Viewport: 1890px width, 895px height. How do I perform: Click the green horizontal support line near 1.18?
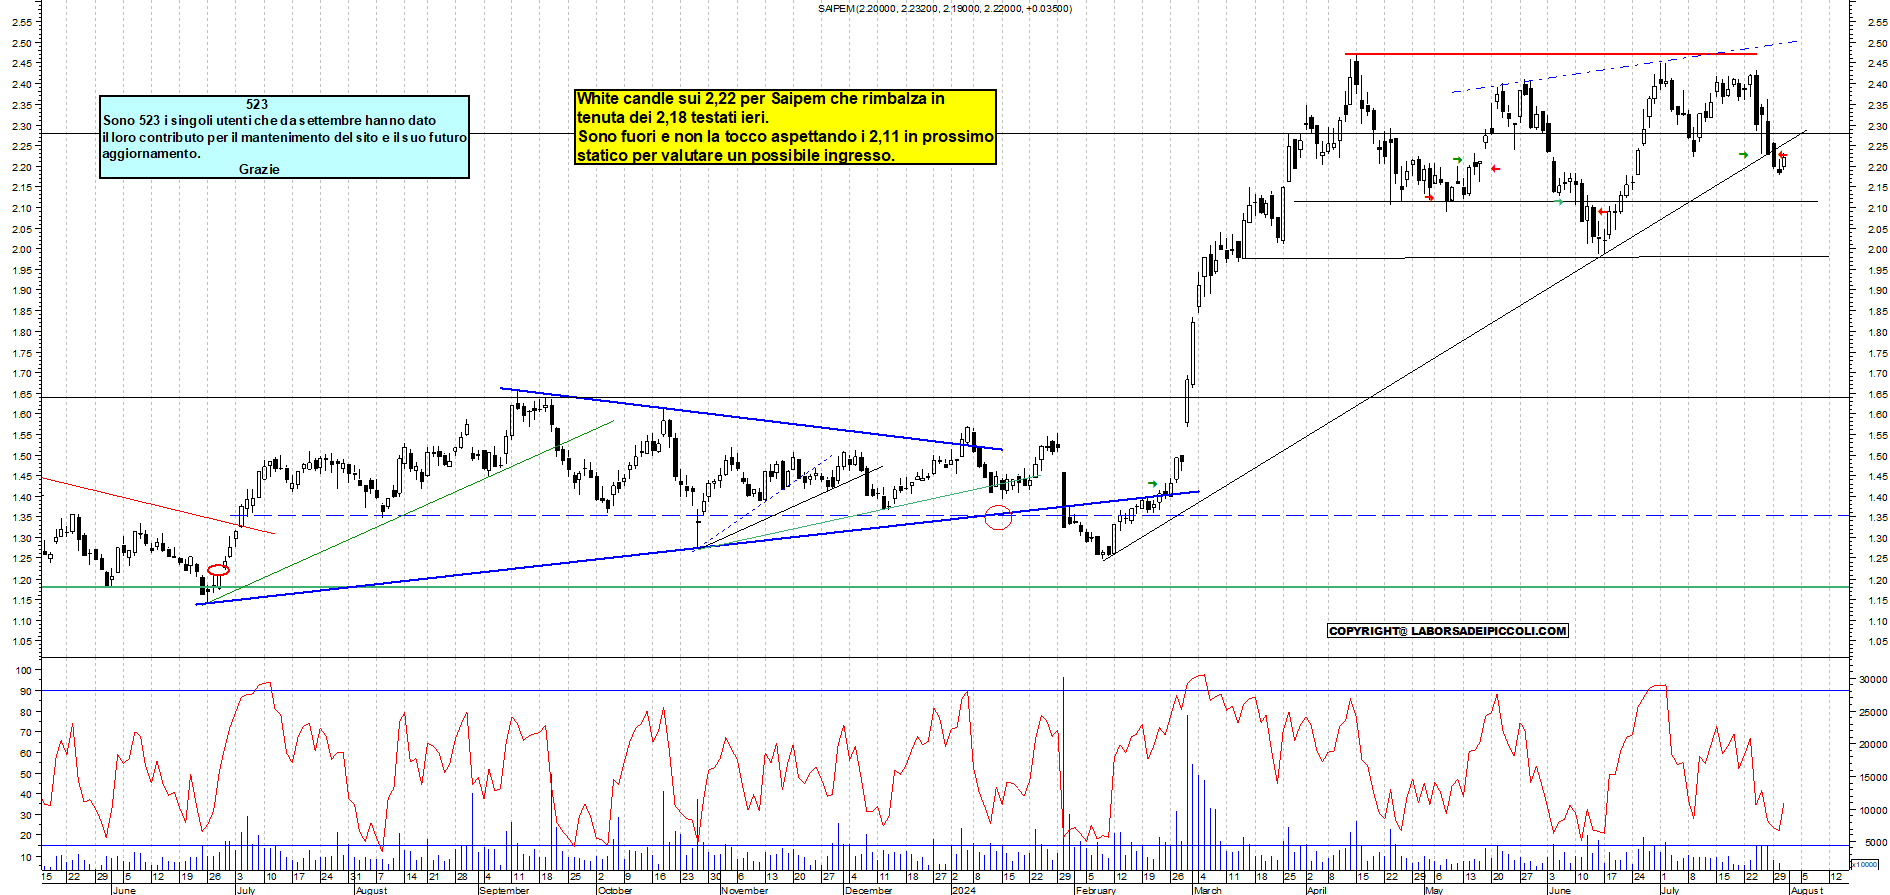[945, 587]
